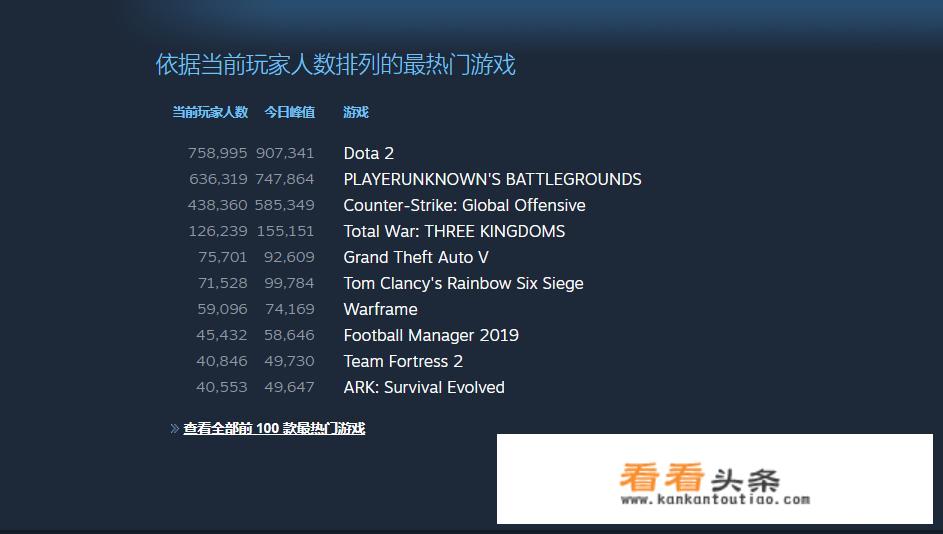
Task: Select current players value 45,432
Action: click(221, 335)
